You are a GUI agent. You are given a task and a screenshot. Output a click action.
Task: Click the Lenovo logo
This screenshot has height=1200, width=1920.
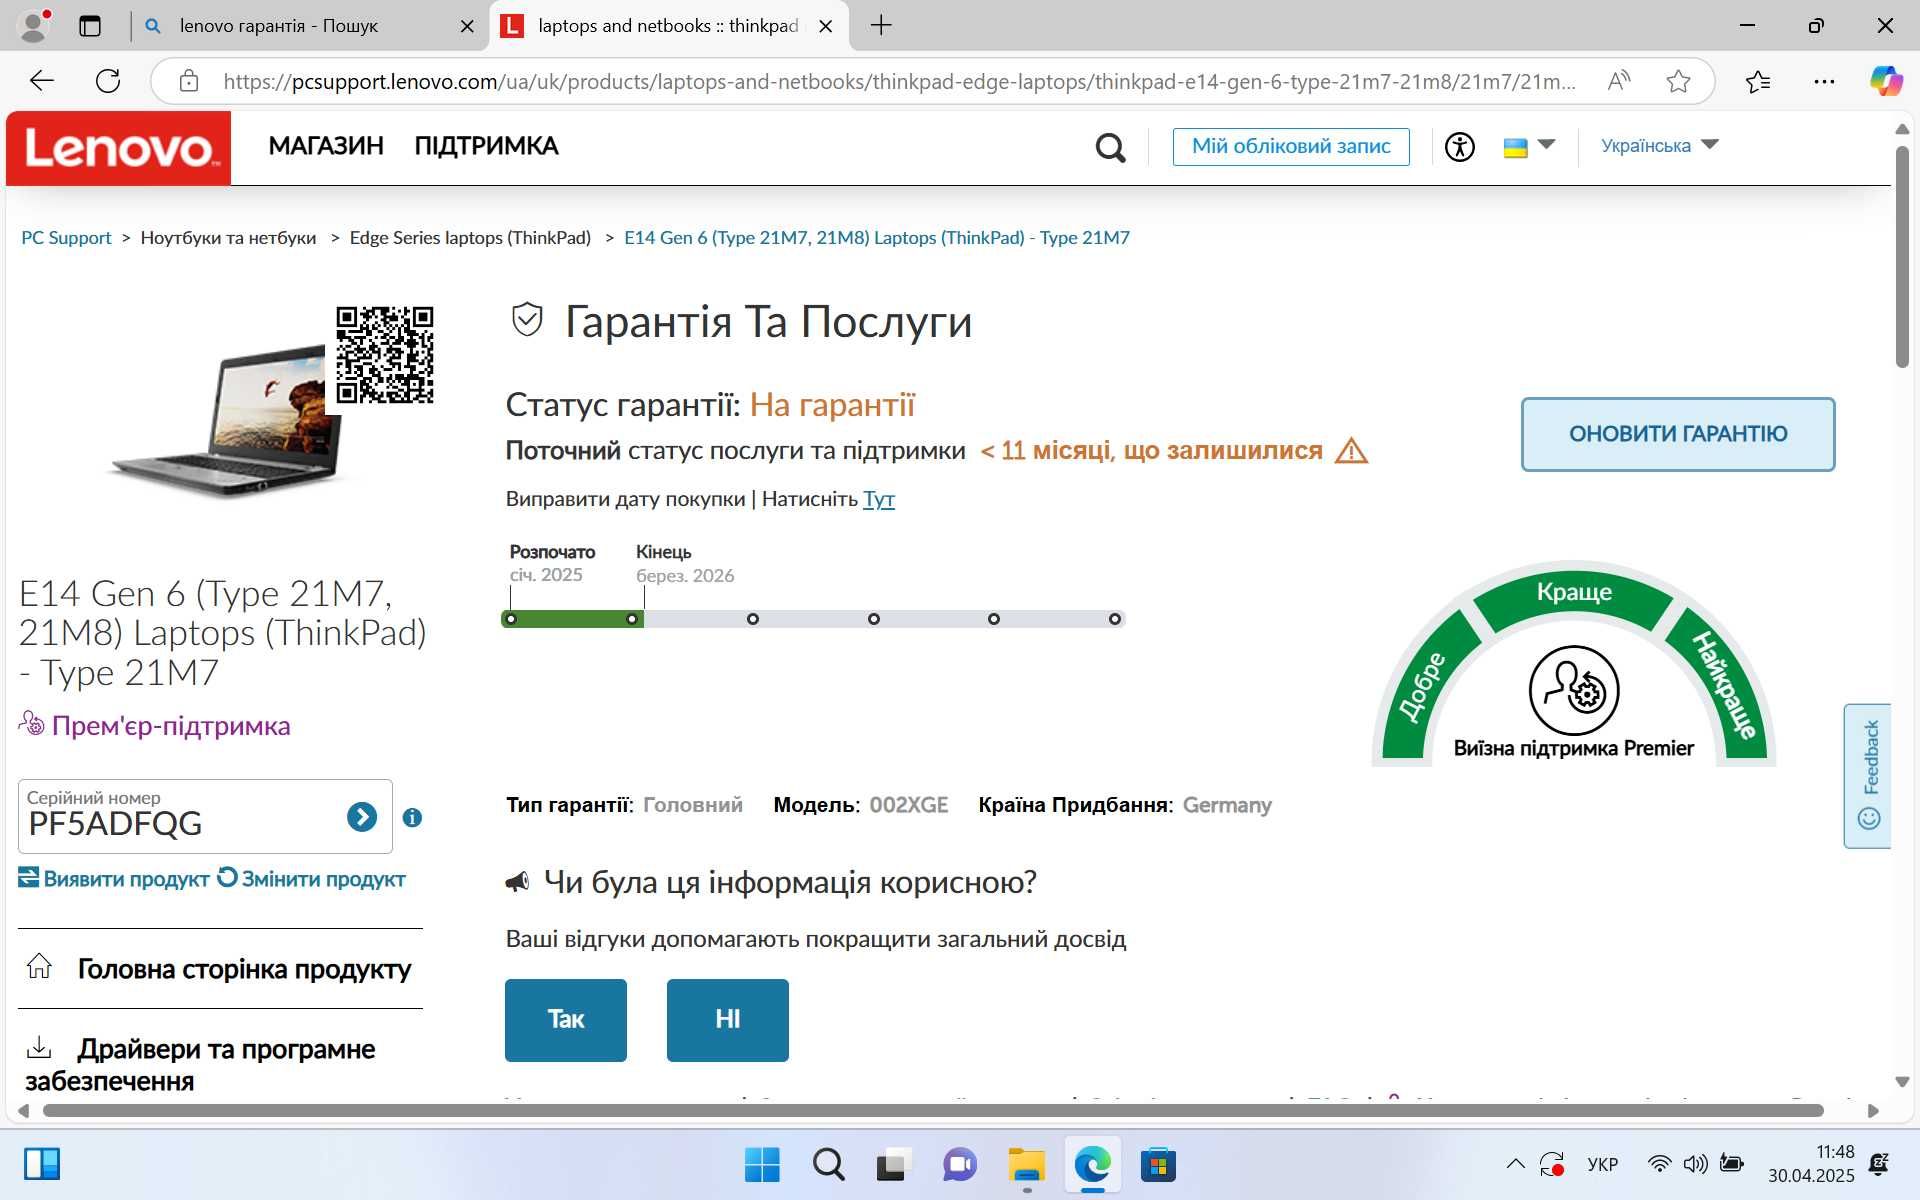coord(118,148)
